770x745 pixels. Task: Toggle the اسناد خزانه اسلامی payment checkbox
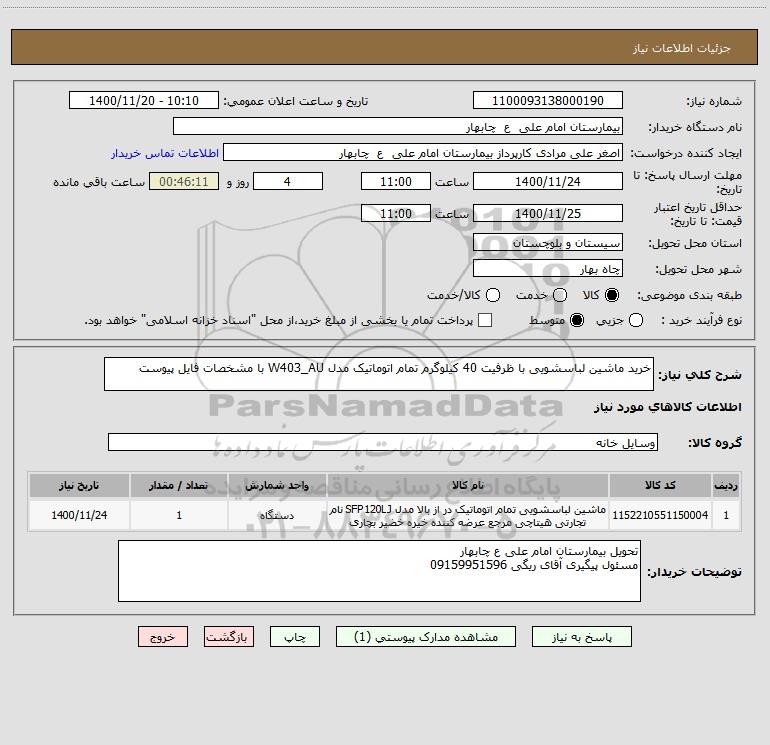(x=485, y=320)
